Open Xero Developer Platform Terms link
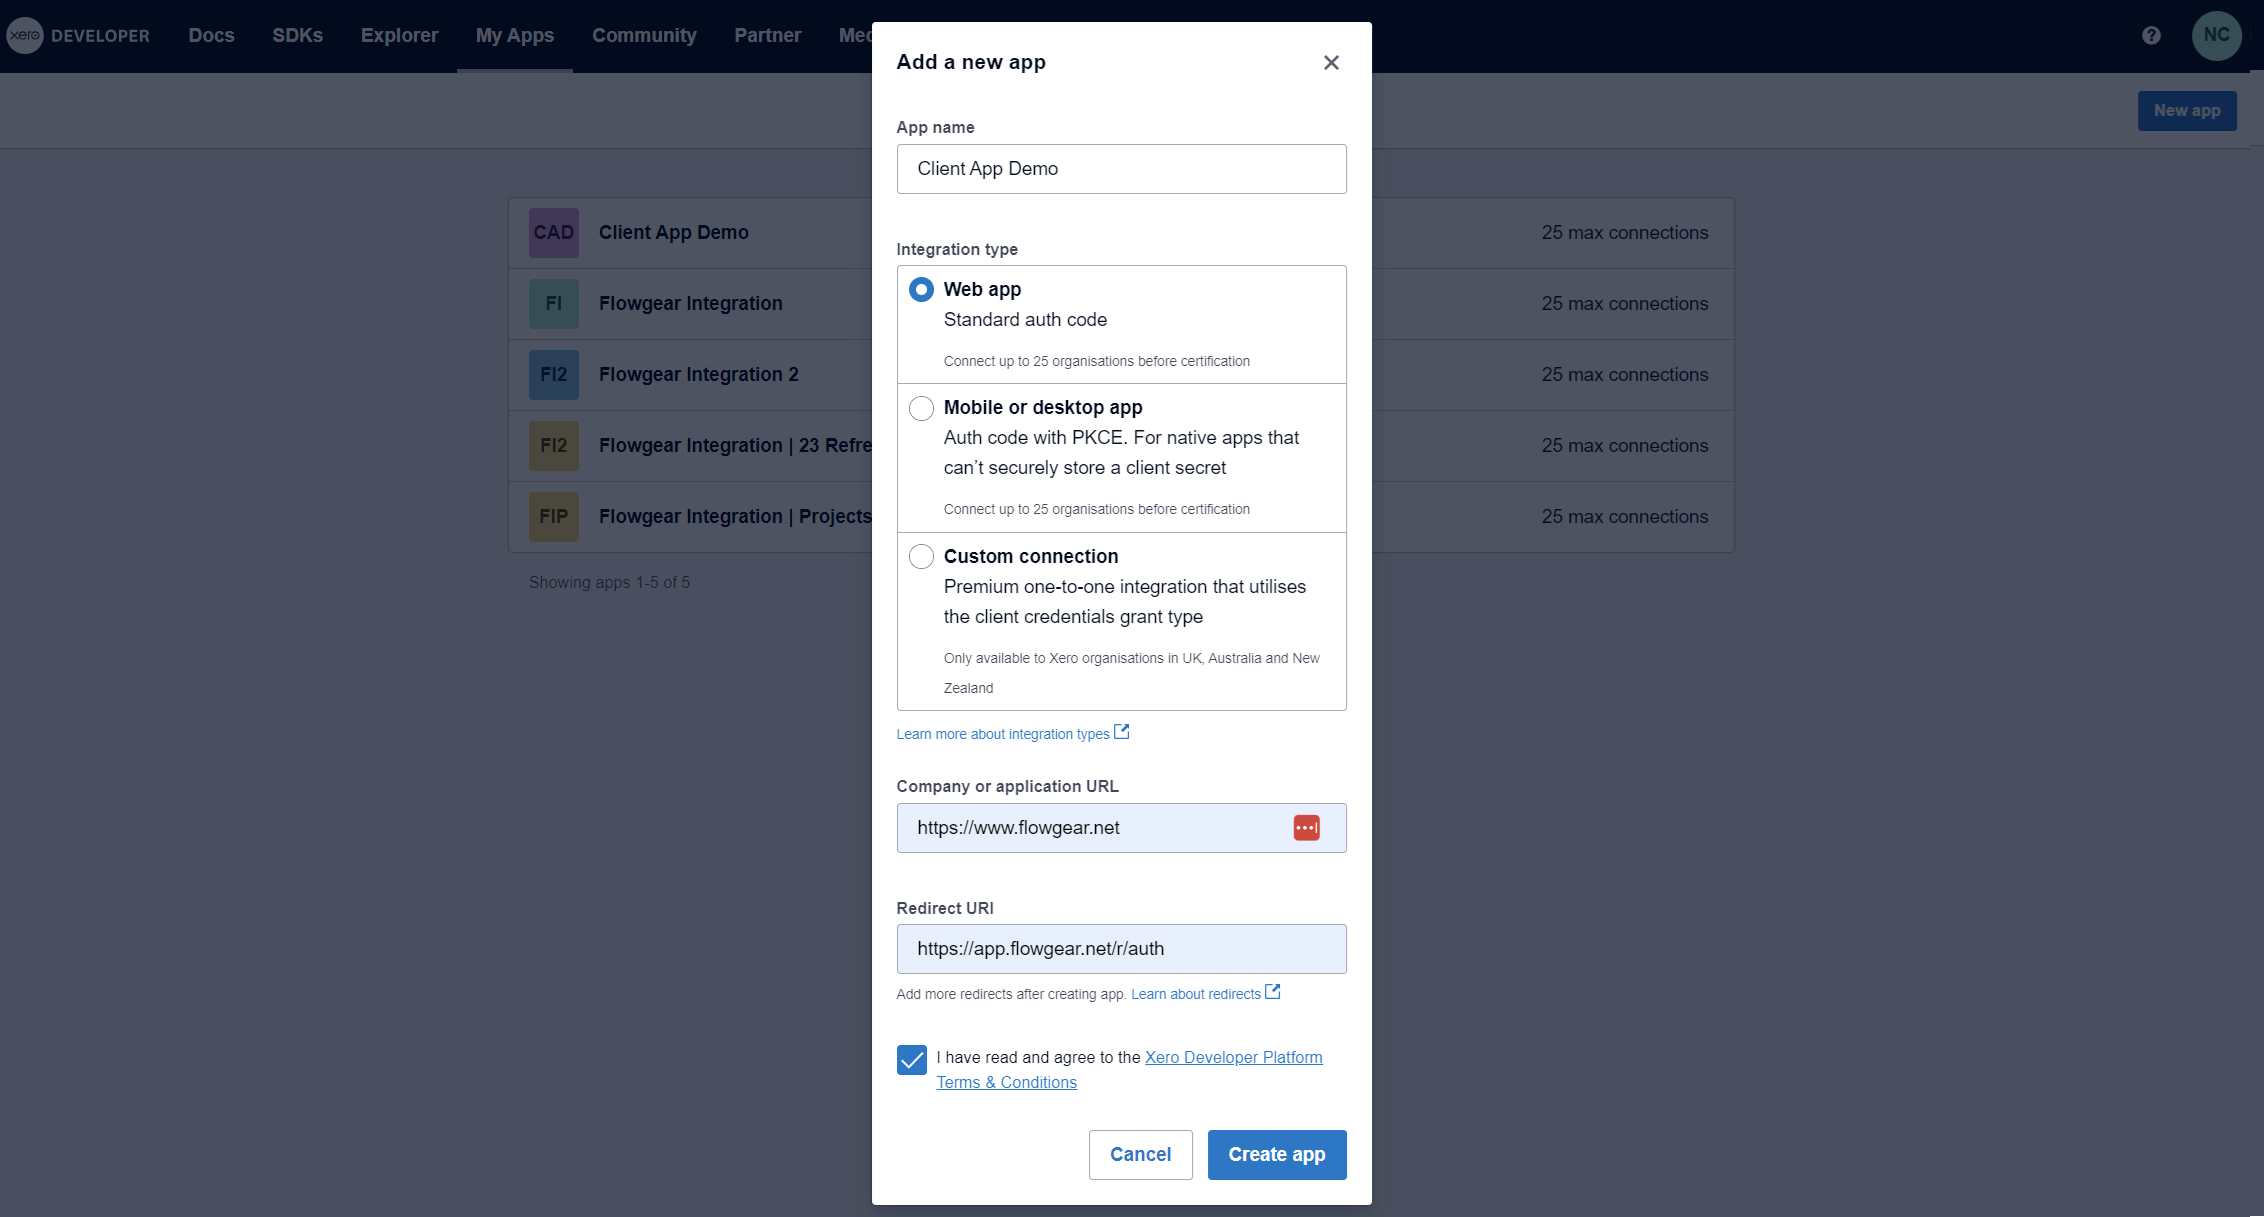 click(x=1233, y=1058)
